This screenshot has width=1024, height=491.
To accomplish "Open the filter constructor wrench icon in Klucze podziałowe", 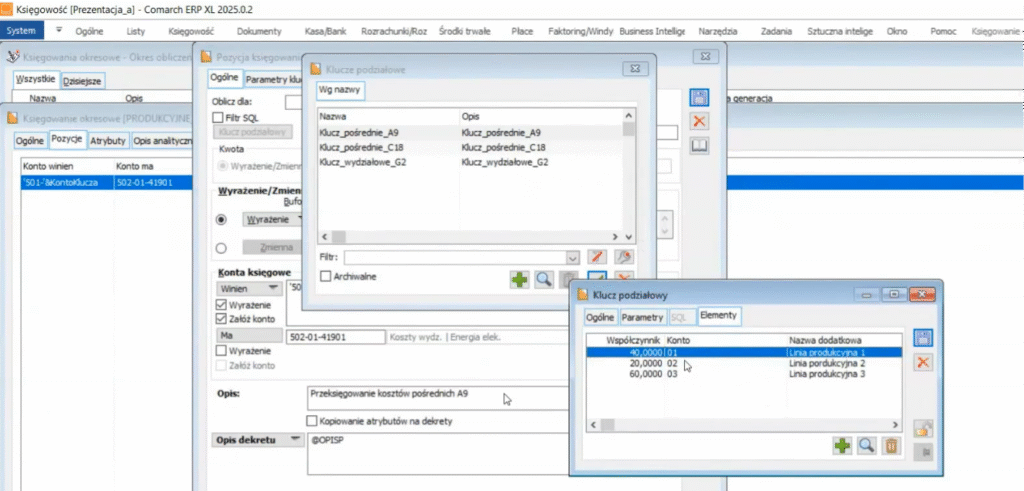I will tap(624, 257).
